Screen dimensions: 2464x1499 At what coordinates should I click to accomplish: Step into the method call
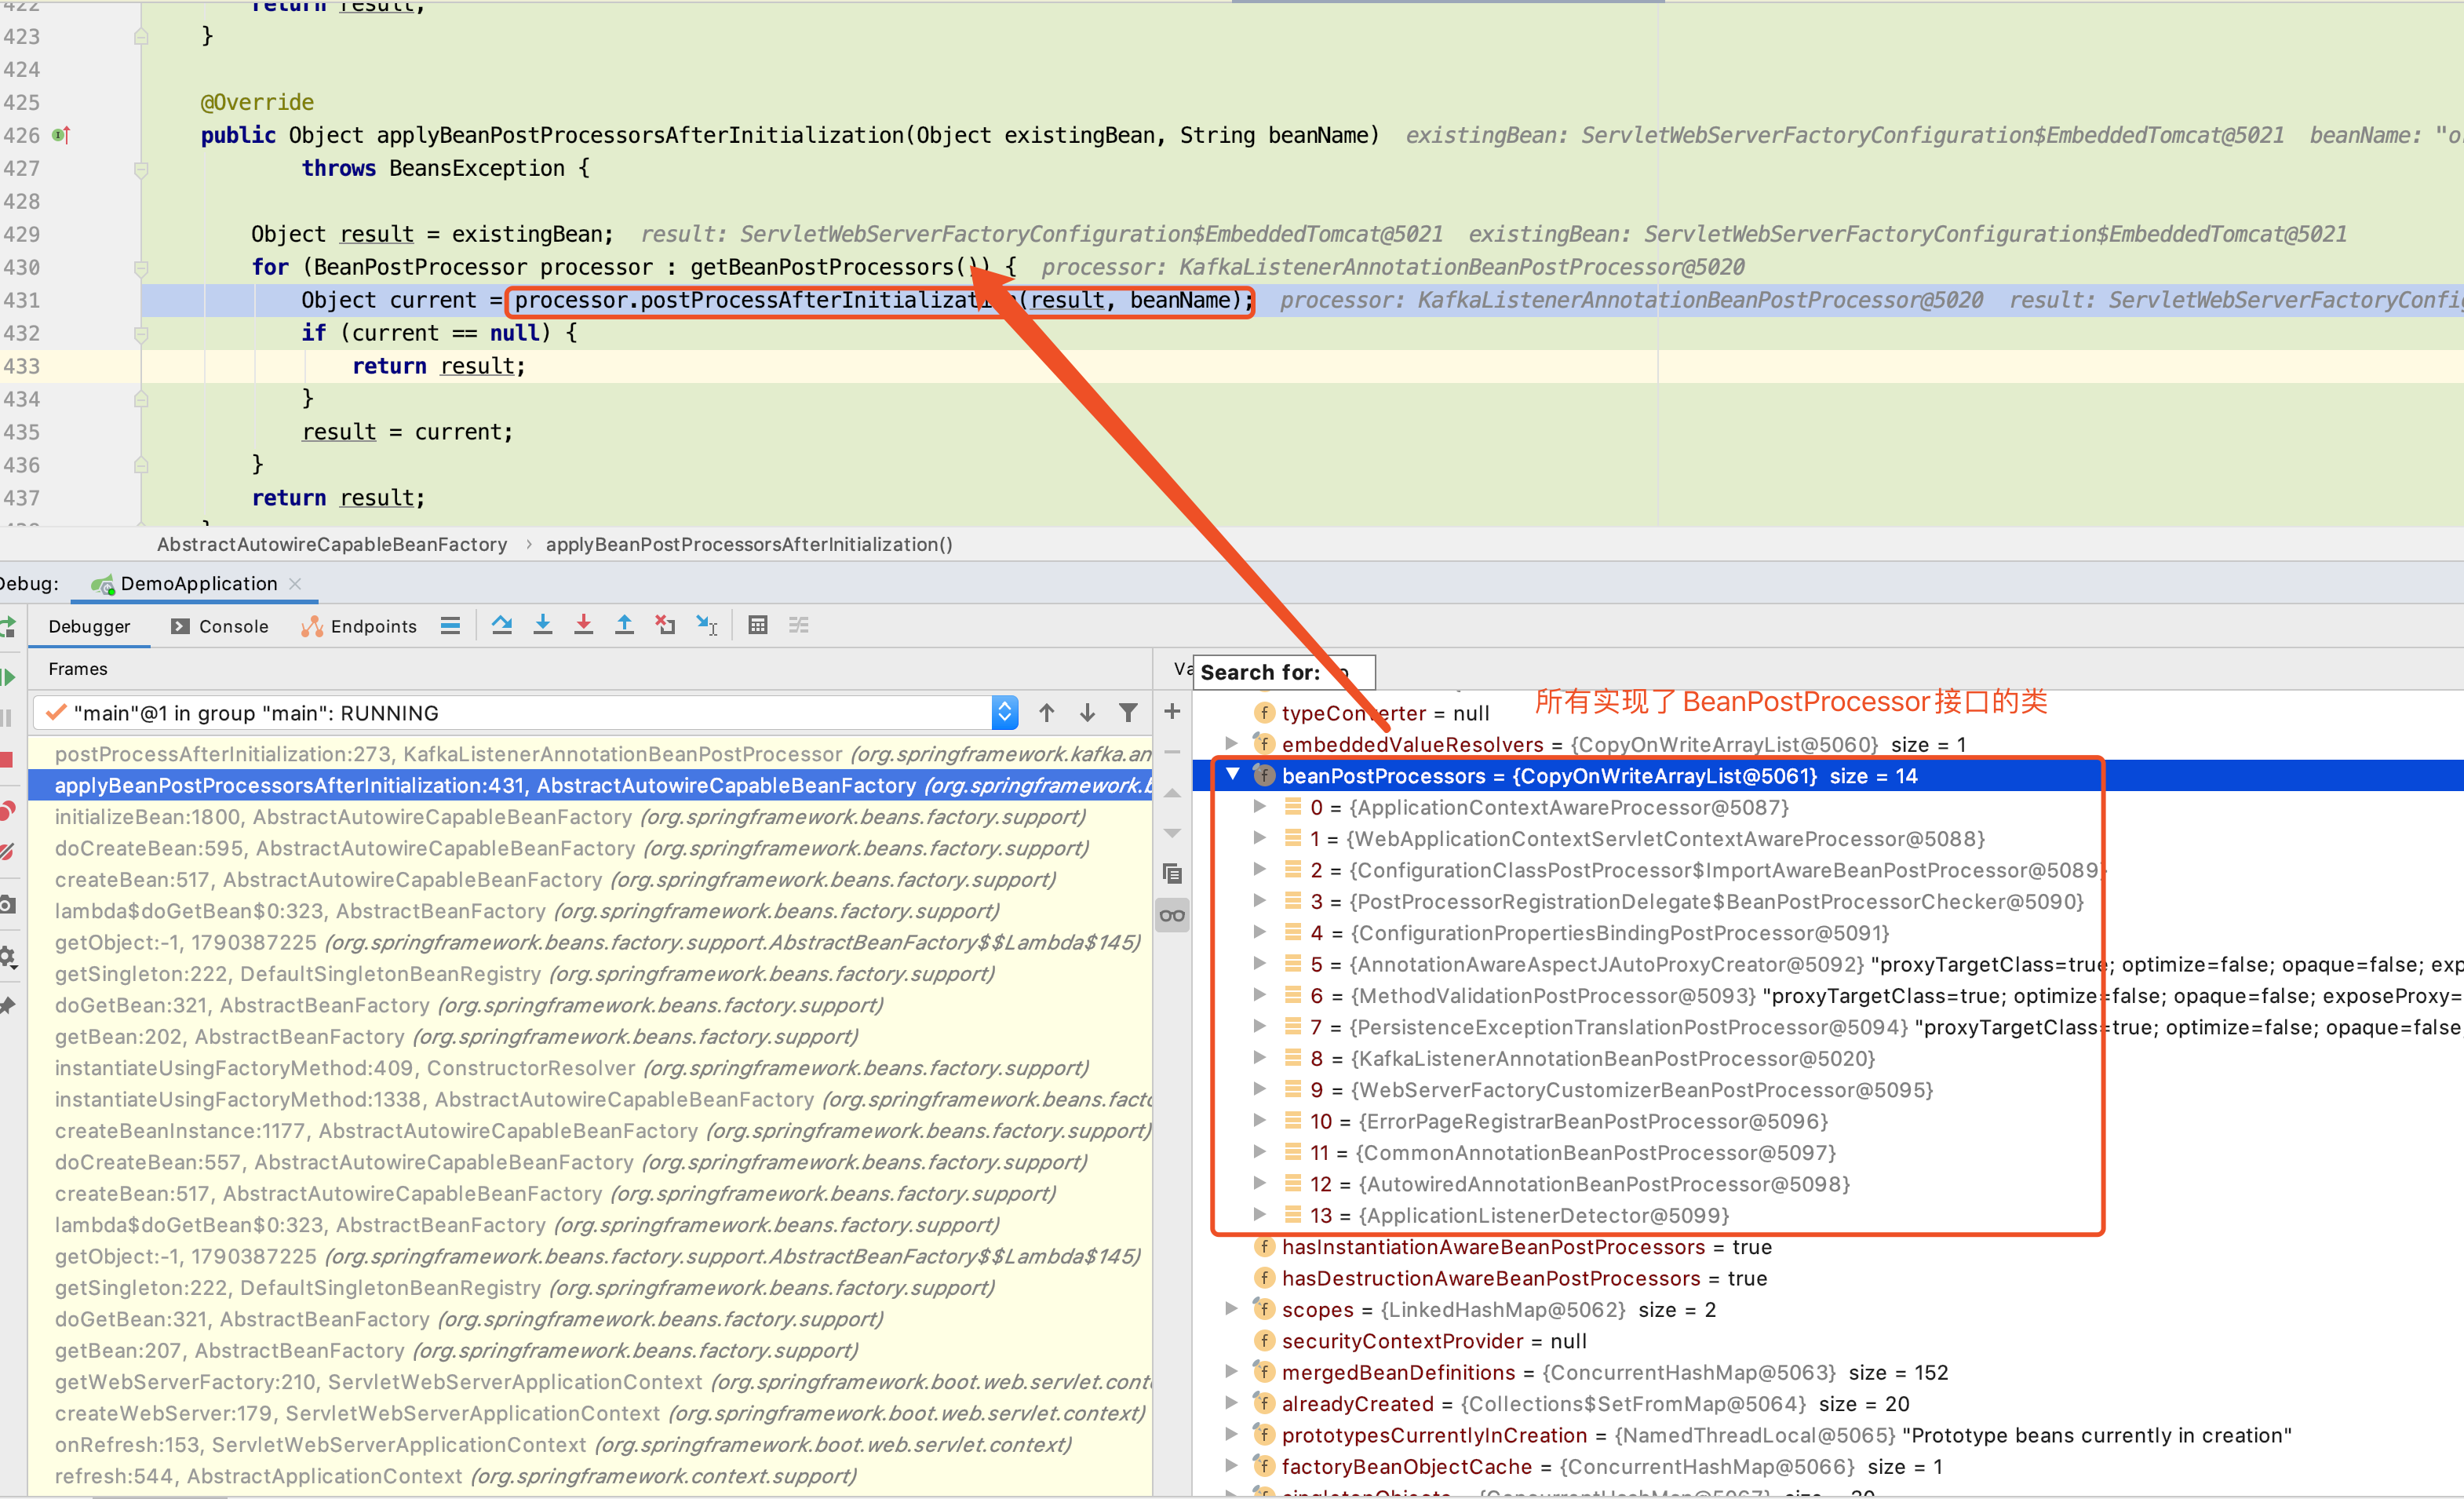[543, 624]
